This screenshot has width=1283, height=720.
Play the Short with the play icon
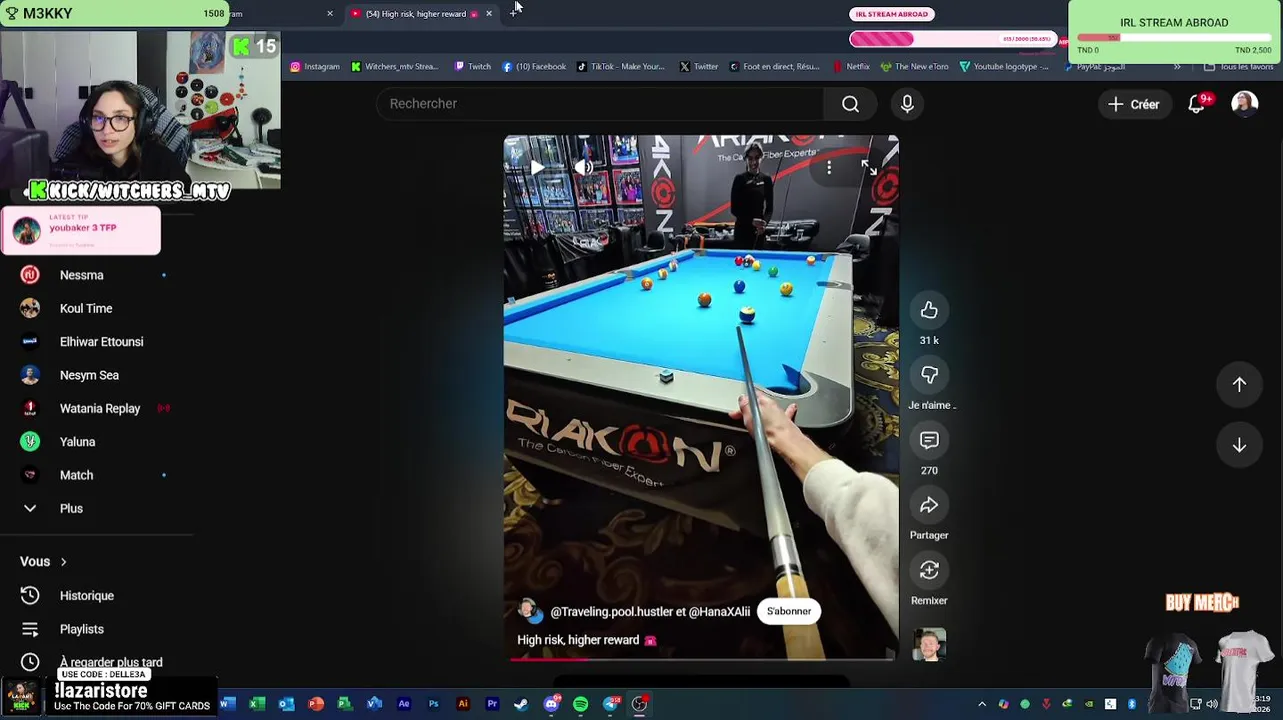pyautogui.click(x=536, y=168)
